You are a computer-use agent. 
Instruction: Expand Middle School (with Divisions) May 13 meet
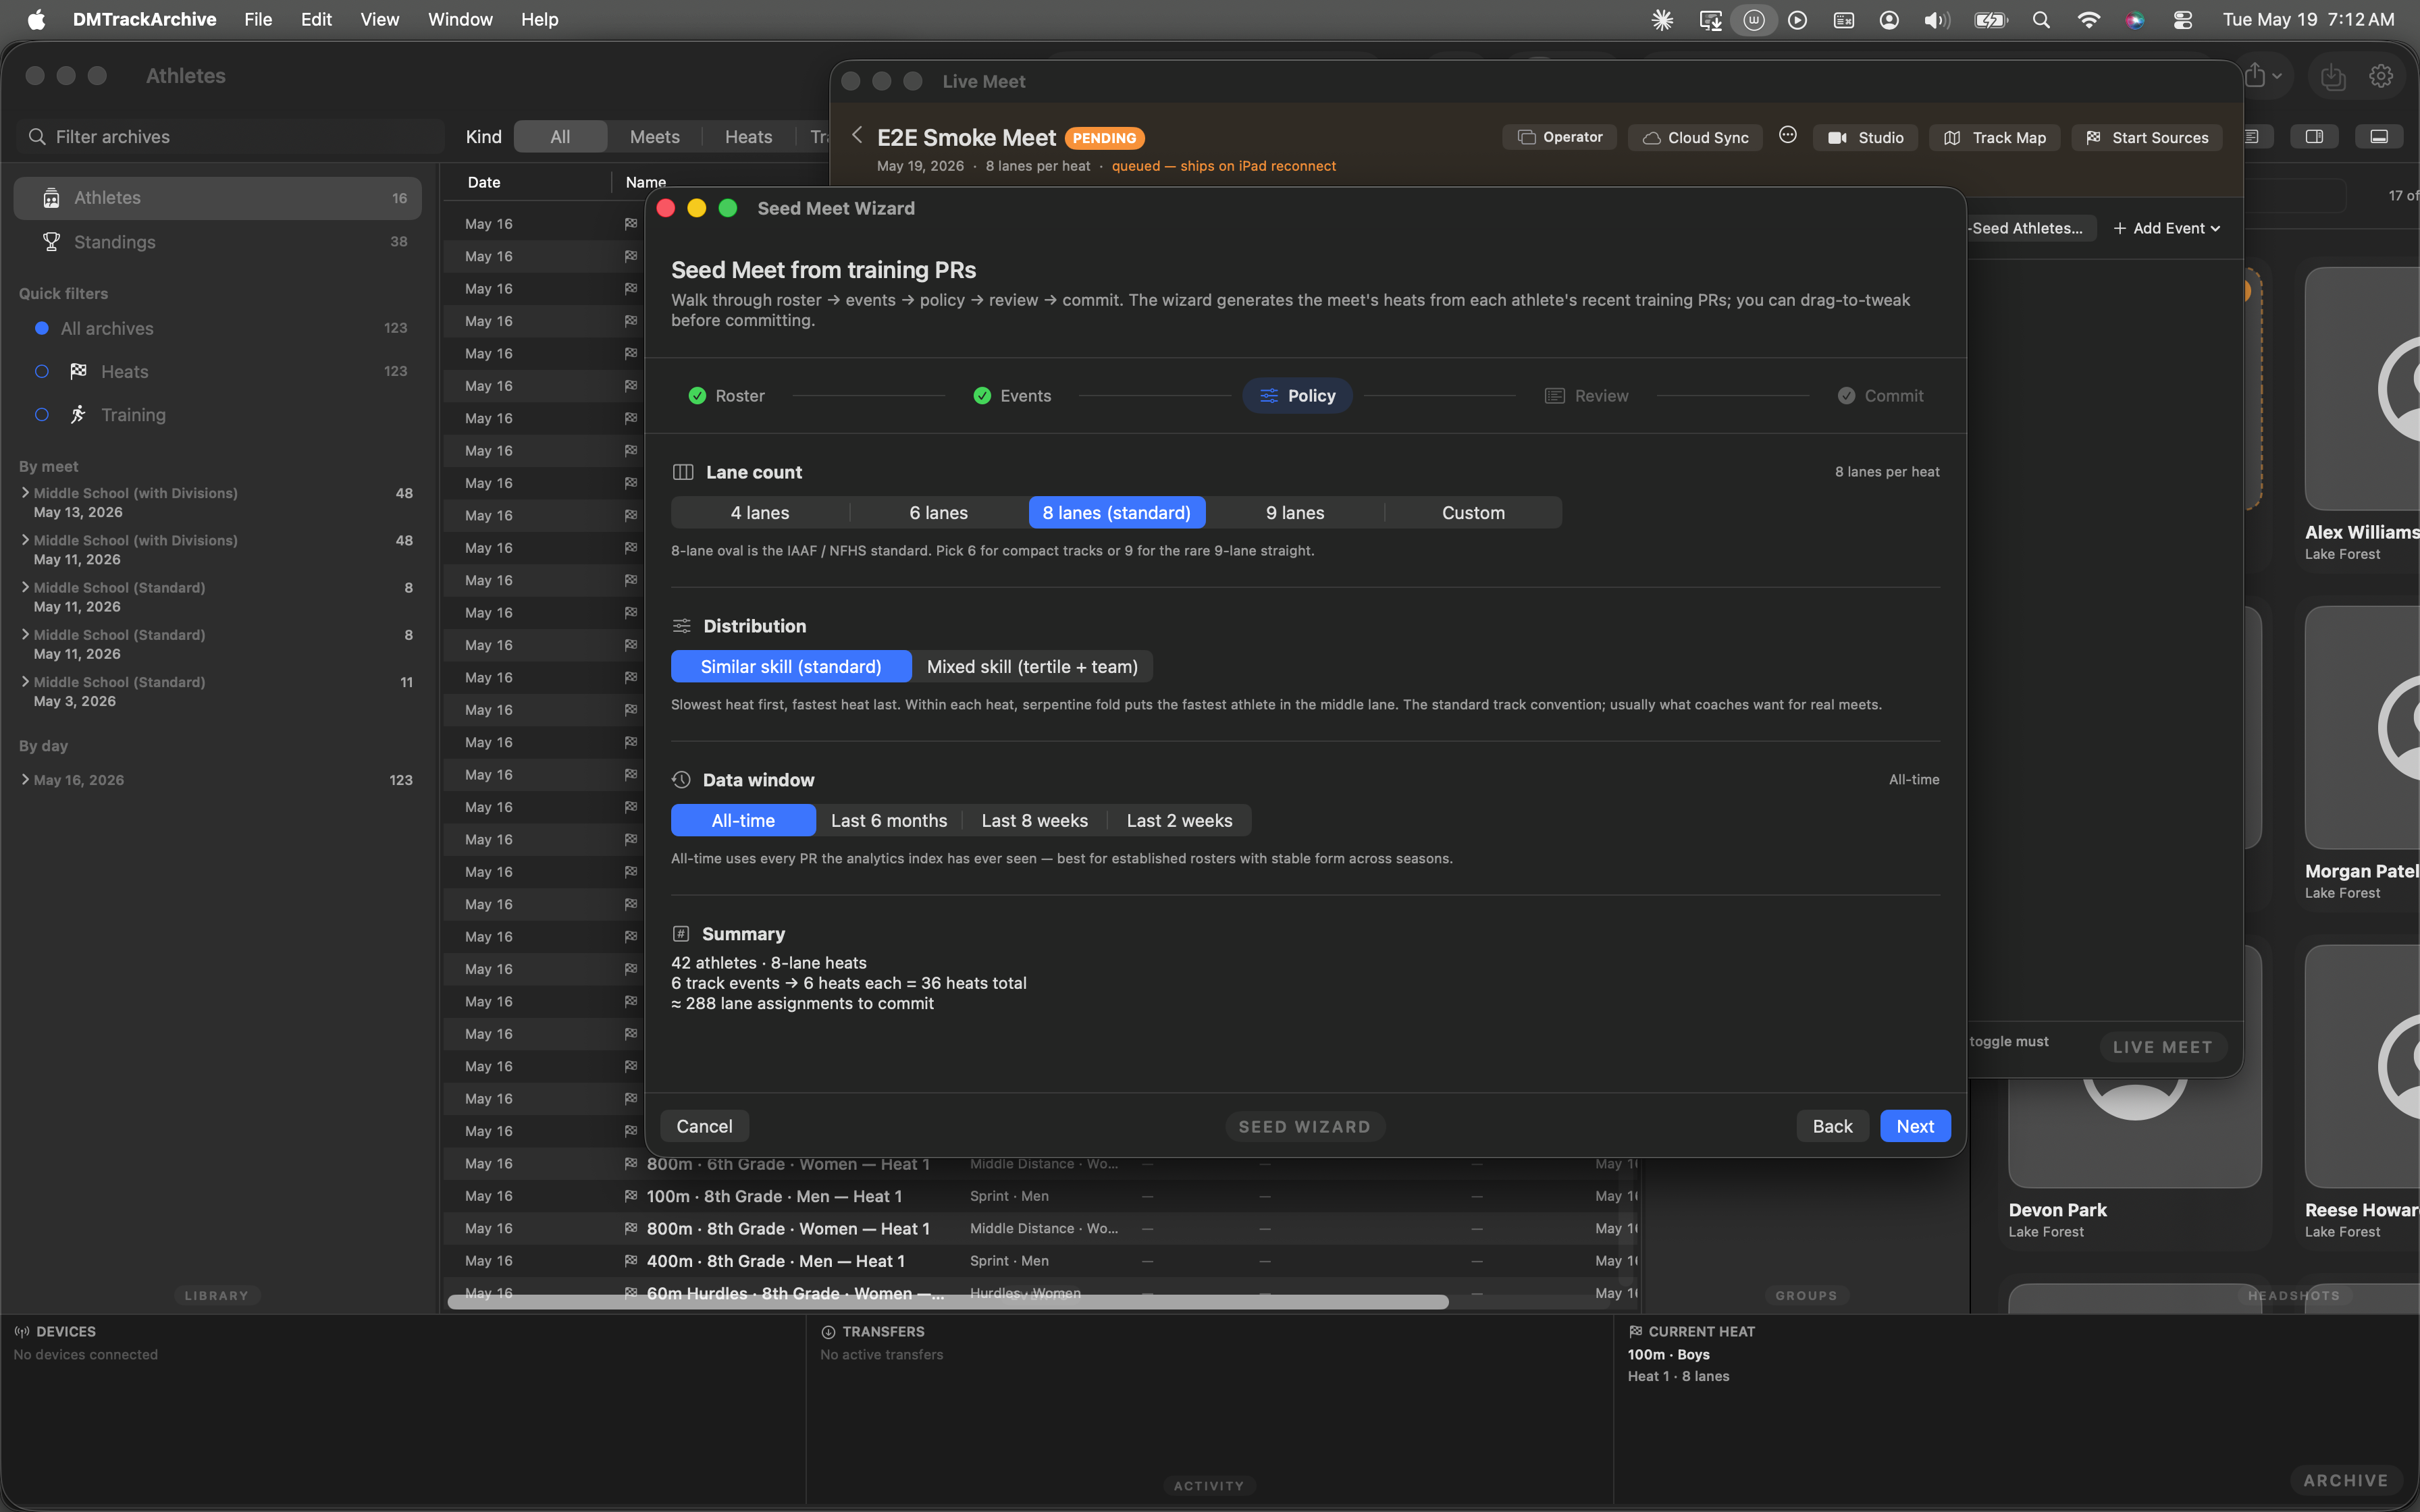24,493
